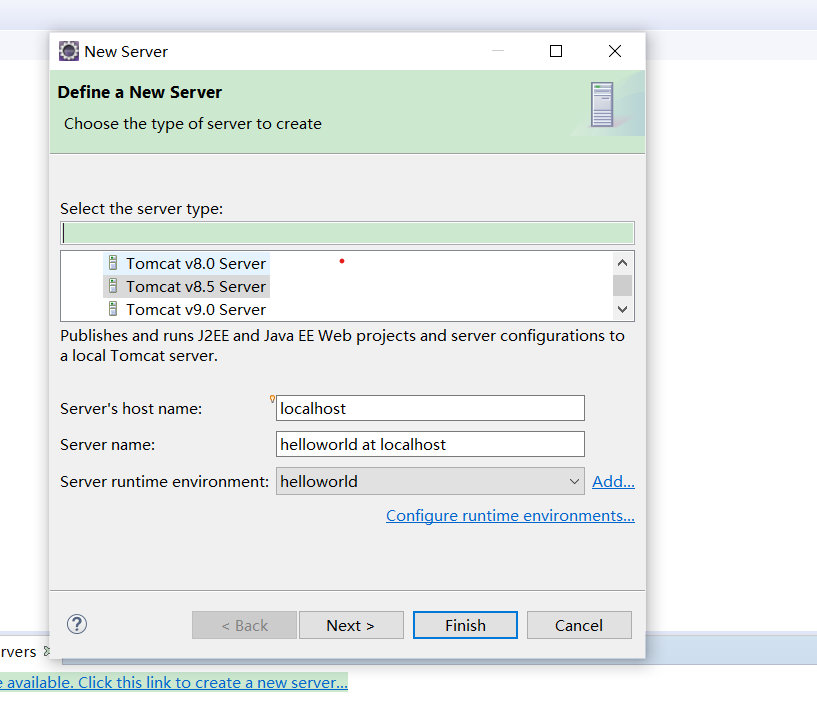
Task: Select the Tomcat v8.0 Server icon
Action: pos(112,263)
